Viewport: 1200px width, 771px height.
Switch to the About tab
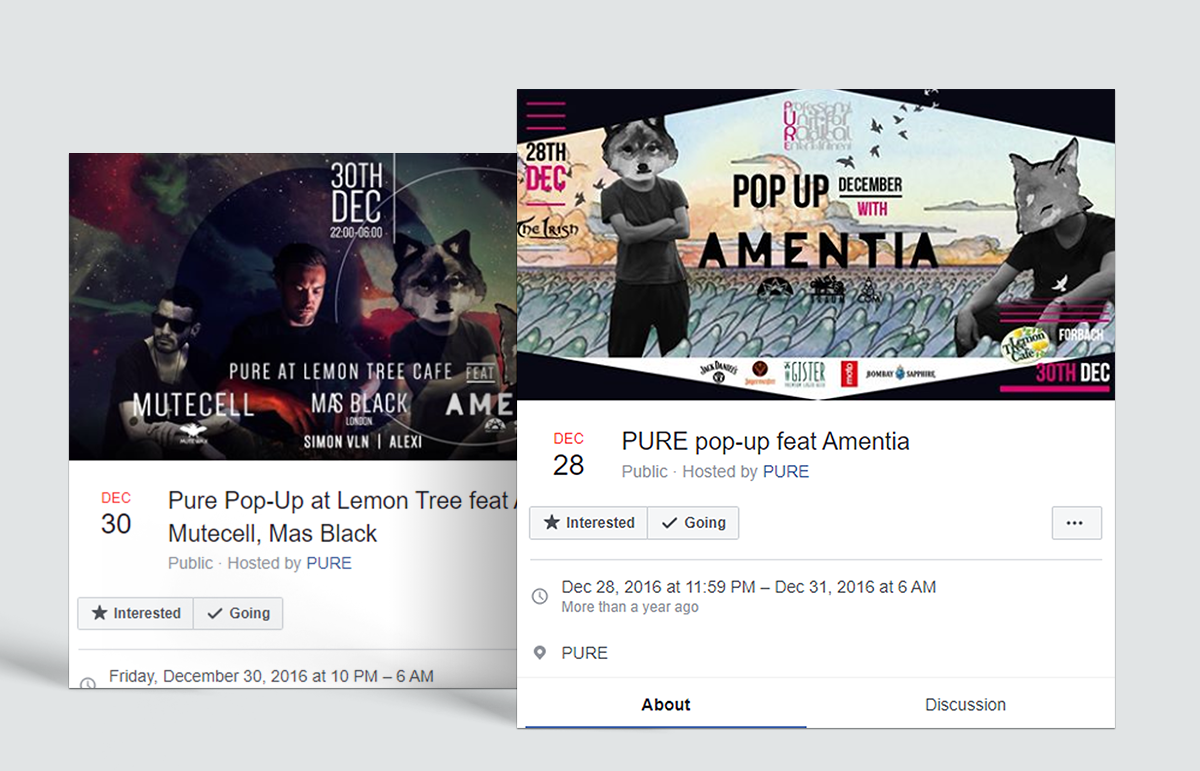click(666, 704)
